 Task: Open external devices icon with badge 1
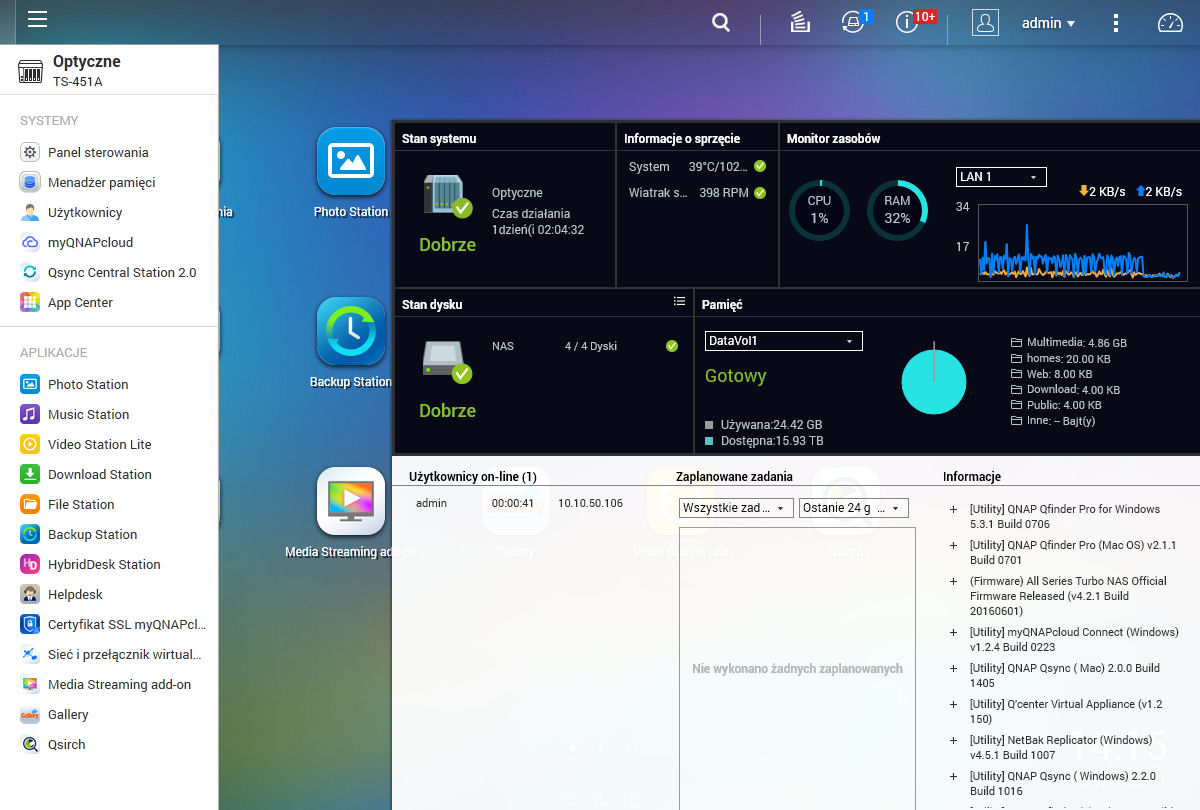[853, 22]
